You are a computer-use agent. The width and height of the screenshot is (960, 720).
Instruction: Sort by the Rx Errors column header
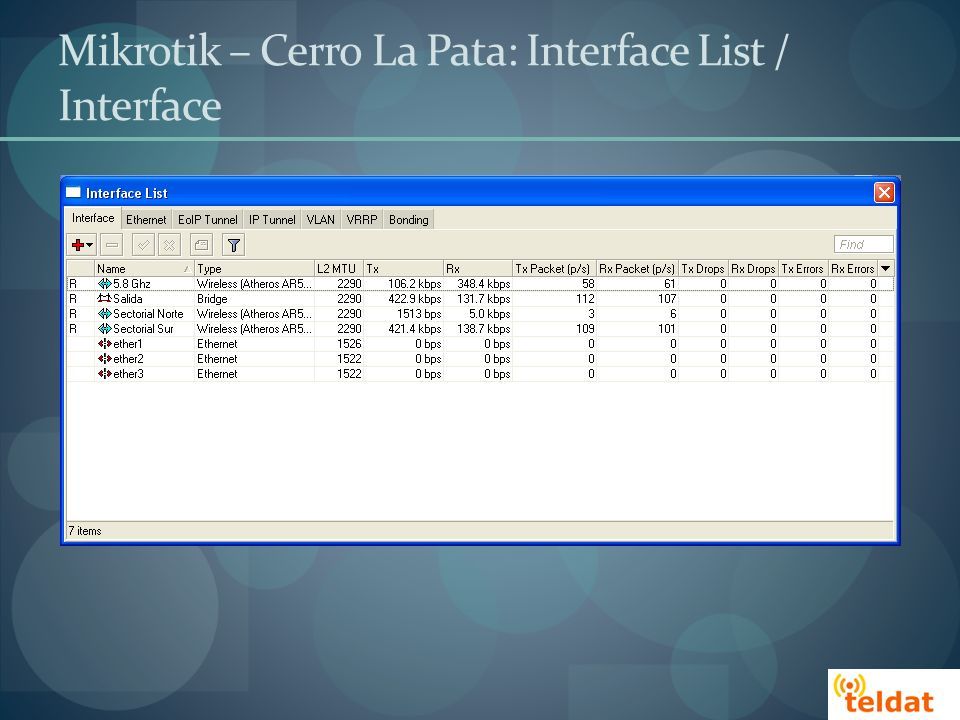click(x=853, y=268)
